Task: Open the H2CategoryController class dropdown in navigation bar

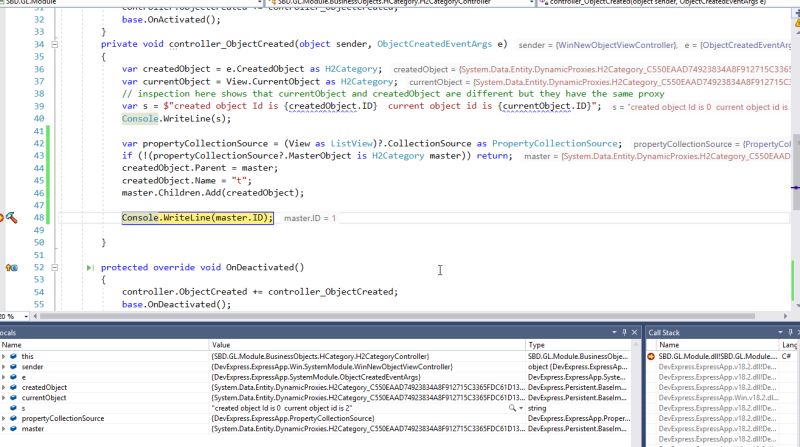Action: pos(532,3)
